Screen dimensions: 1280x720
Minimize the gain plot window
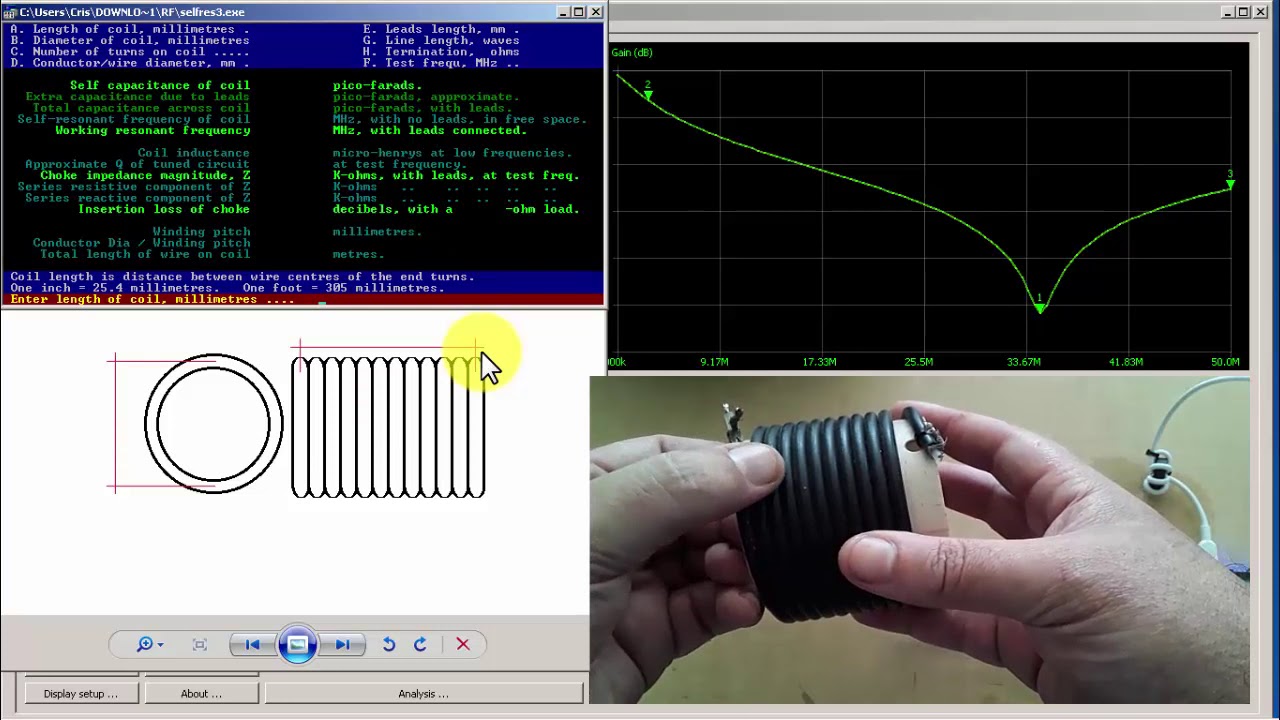(x=1228, y=12)
